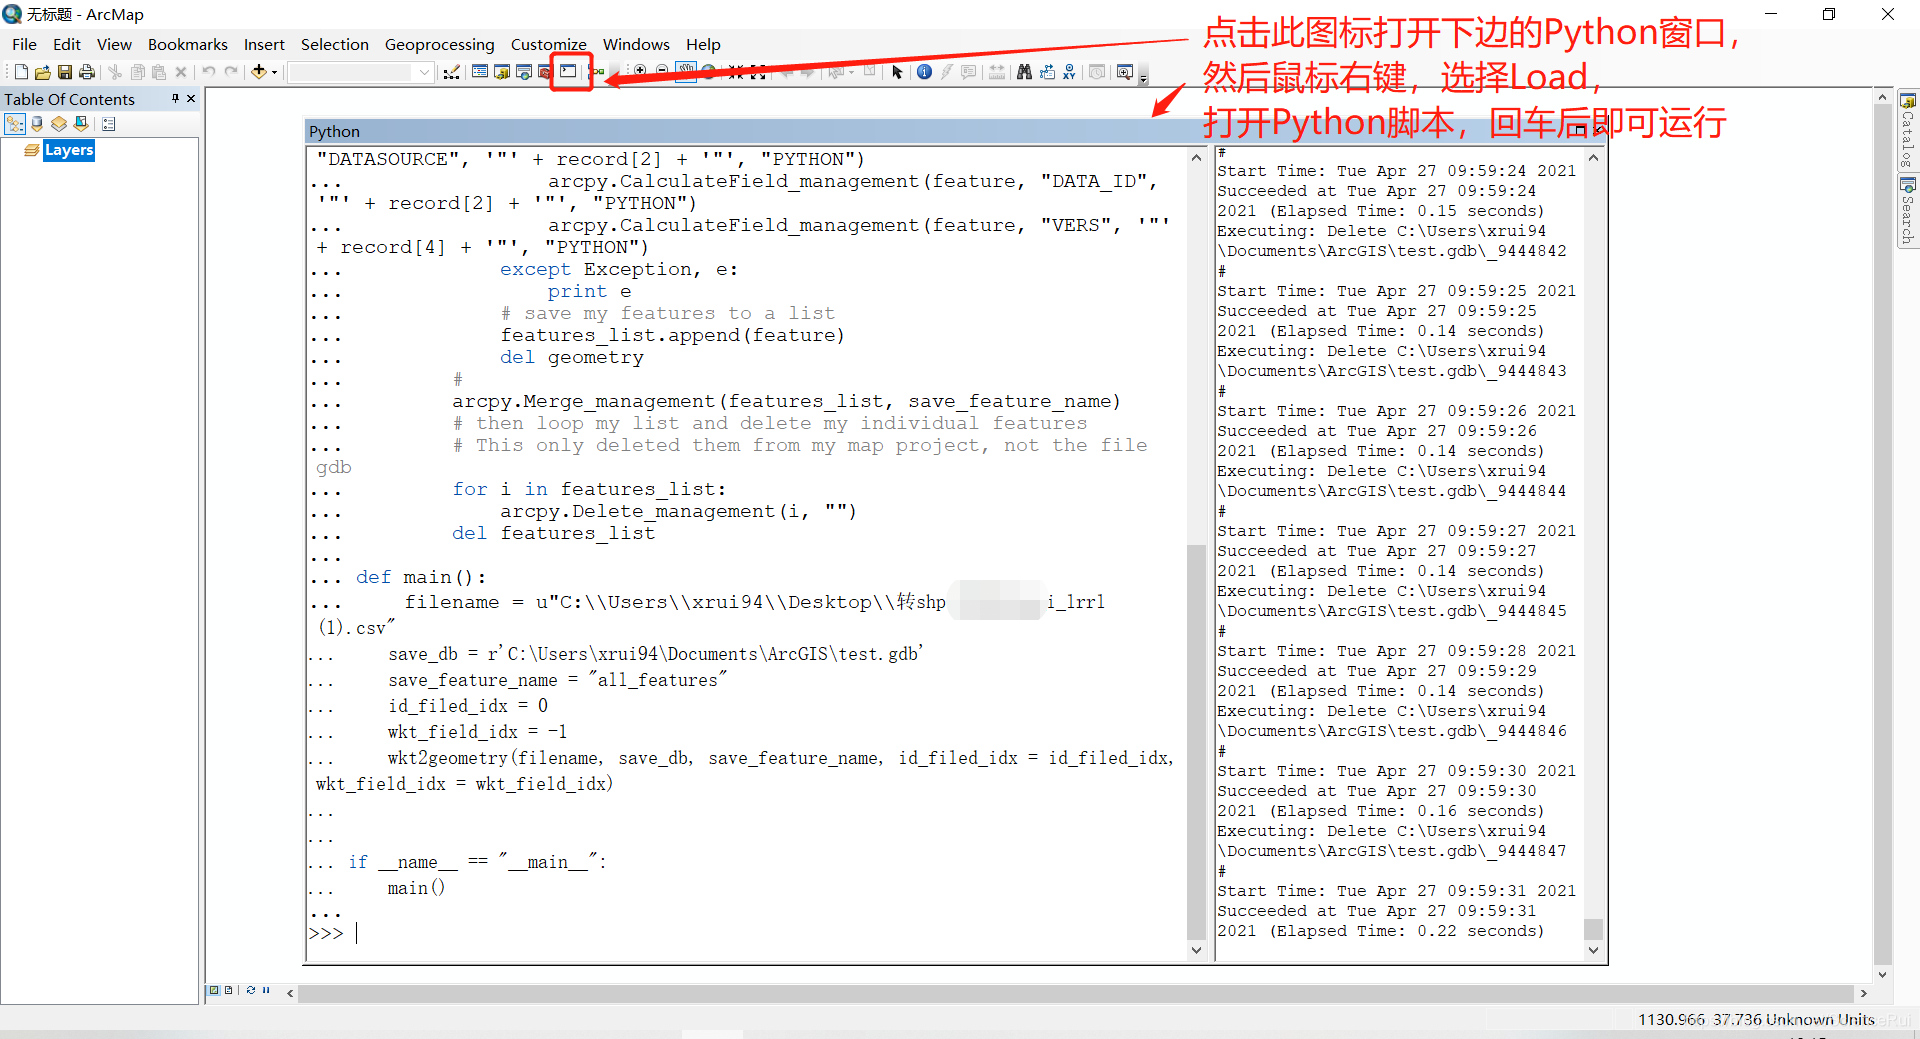
Task: Open the Selection menu
Action: (334, 44)
